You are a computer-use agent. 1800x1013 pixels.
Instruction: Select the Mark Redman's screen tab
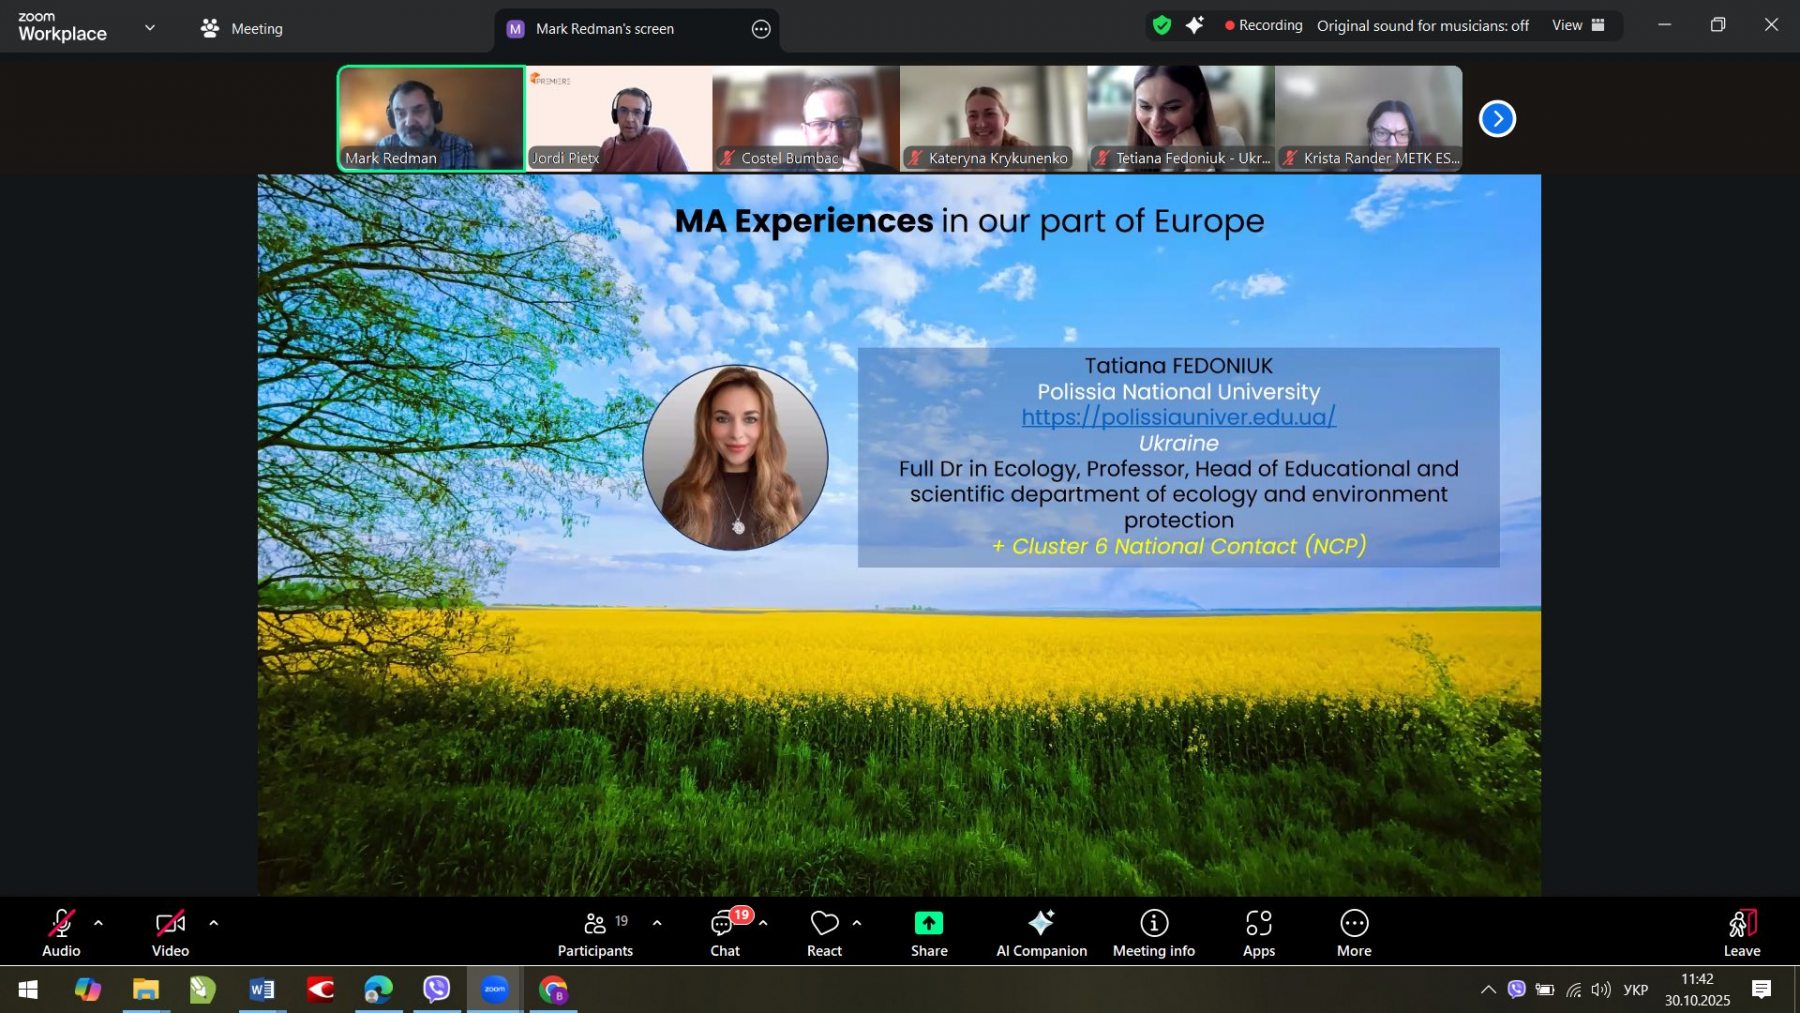[x=604, y=29]
